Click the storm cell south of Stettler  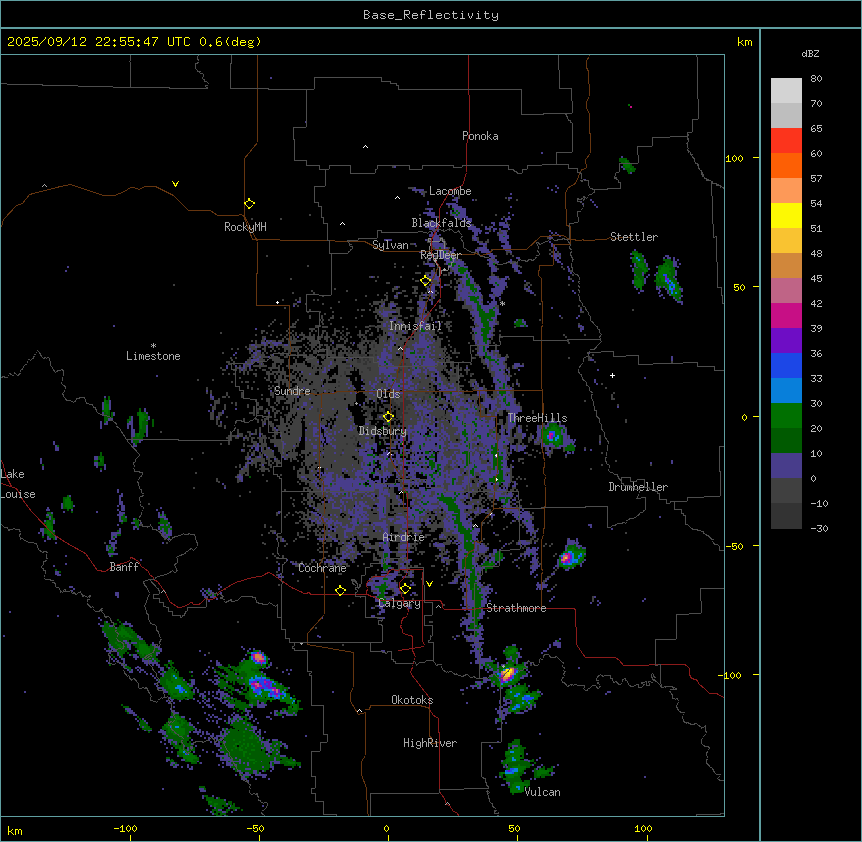click(669, 281)
